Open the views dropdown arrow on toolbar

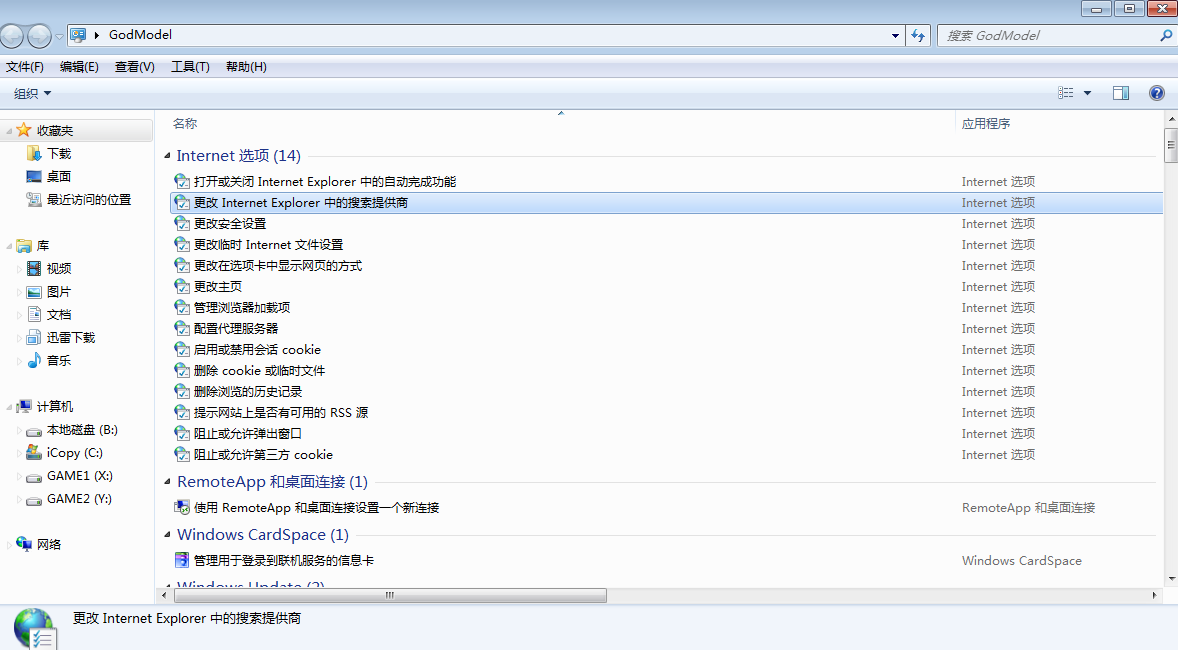1085,92
